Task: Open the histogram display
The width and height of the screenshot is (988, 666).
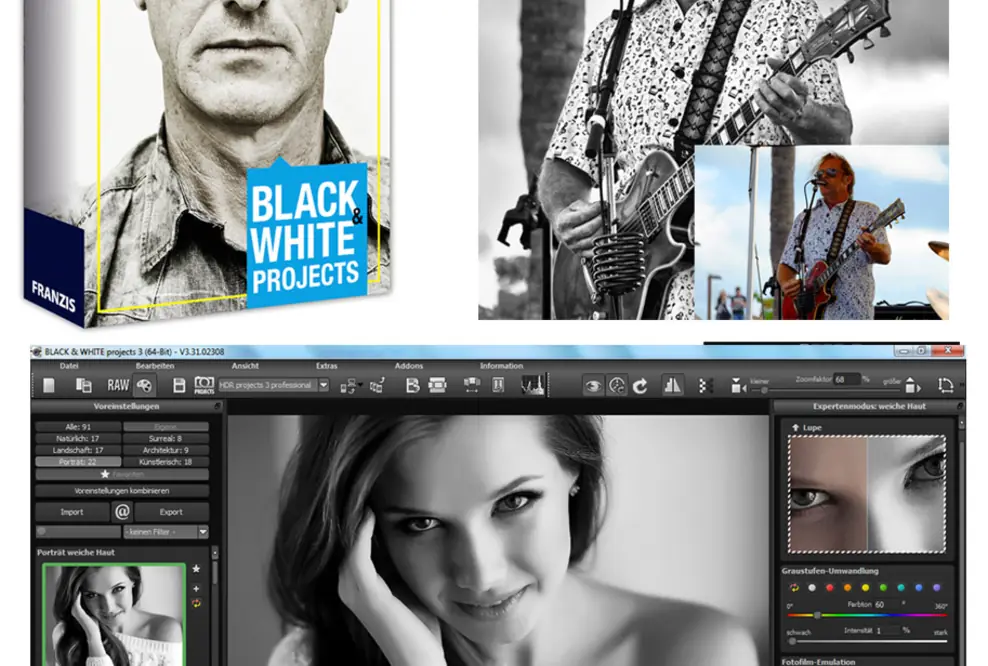Action: coord(532,385)
